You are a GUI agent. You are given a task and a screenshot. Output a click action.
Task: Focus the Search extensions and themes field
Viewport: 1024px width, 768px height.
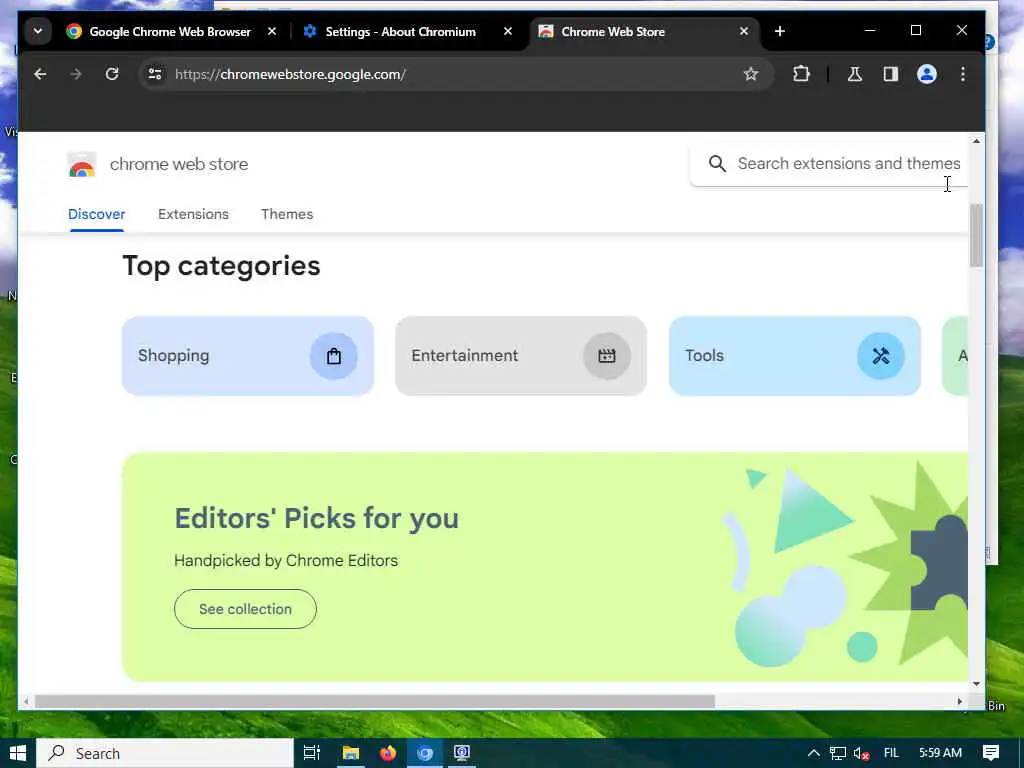(x=829, y=164)
